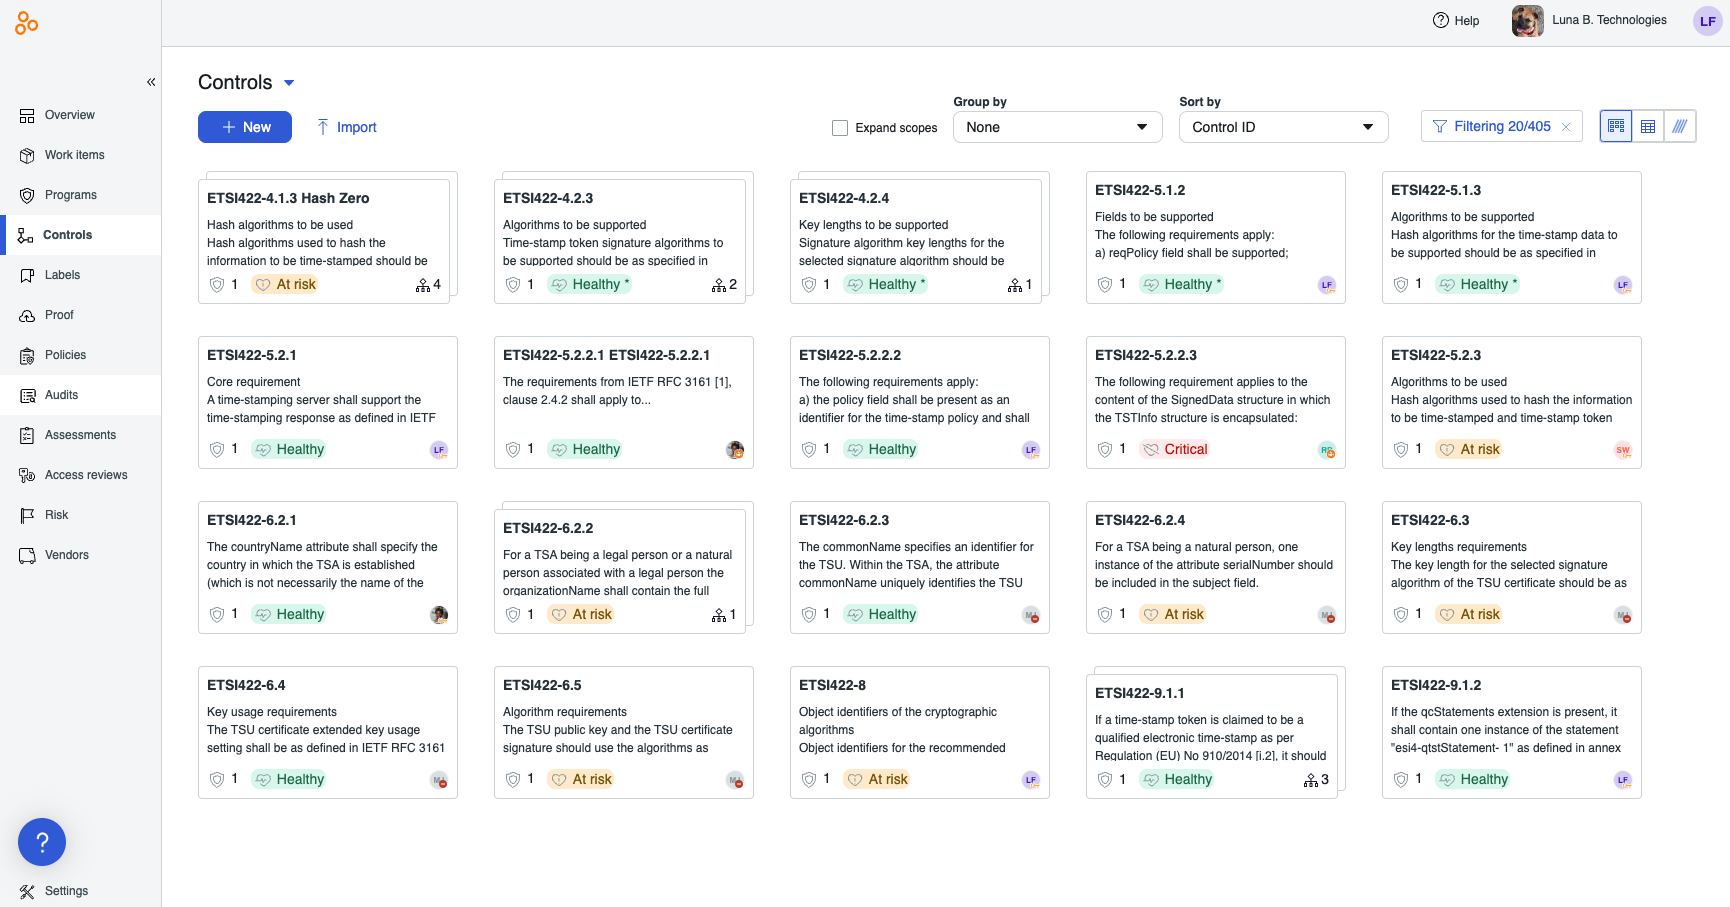The width and height of the screenshot is (1730, 907).
Task: Click the Import button
Action: [x=346, y=127]
